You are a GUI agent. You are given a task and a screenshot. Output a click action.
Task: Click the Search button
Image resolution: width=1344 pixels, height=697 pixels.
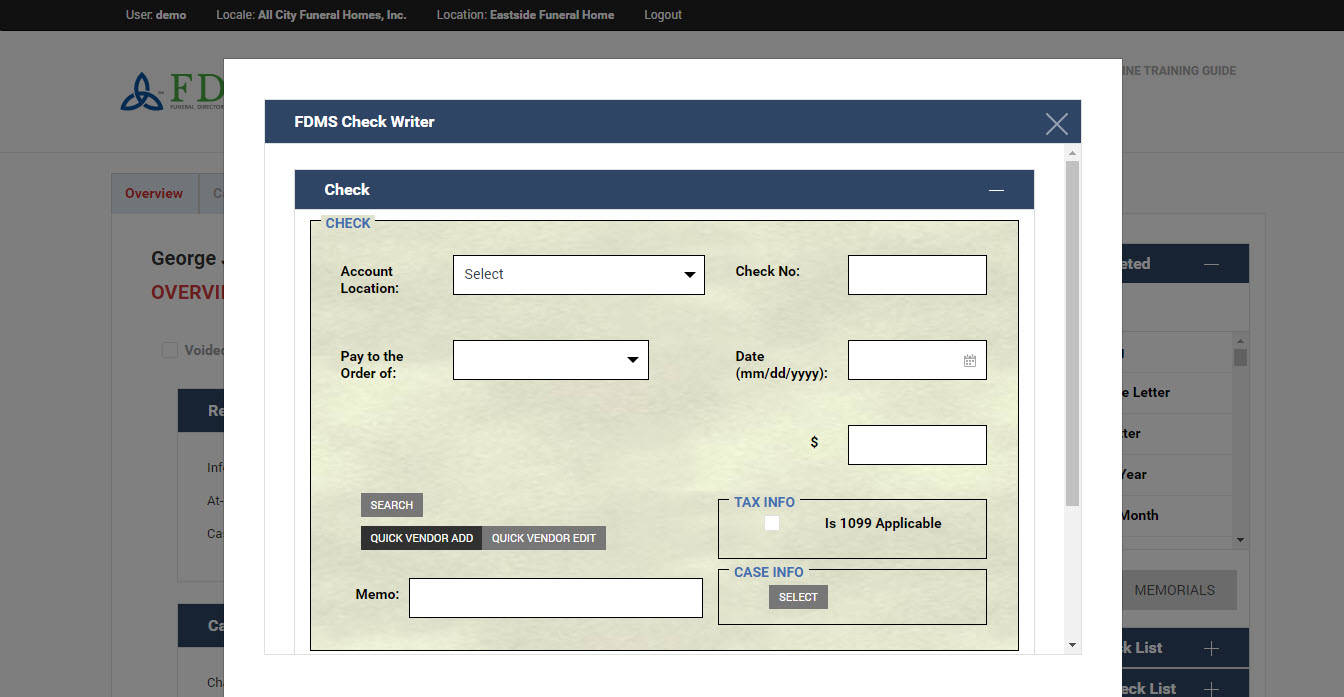(391, 505)
